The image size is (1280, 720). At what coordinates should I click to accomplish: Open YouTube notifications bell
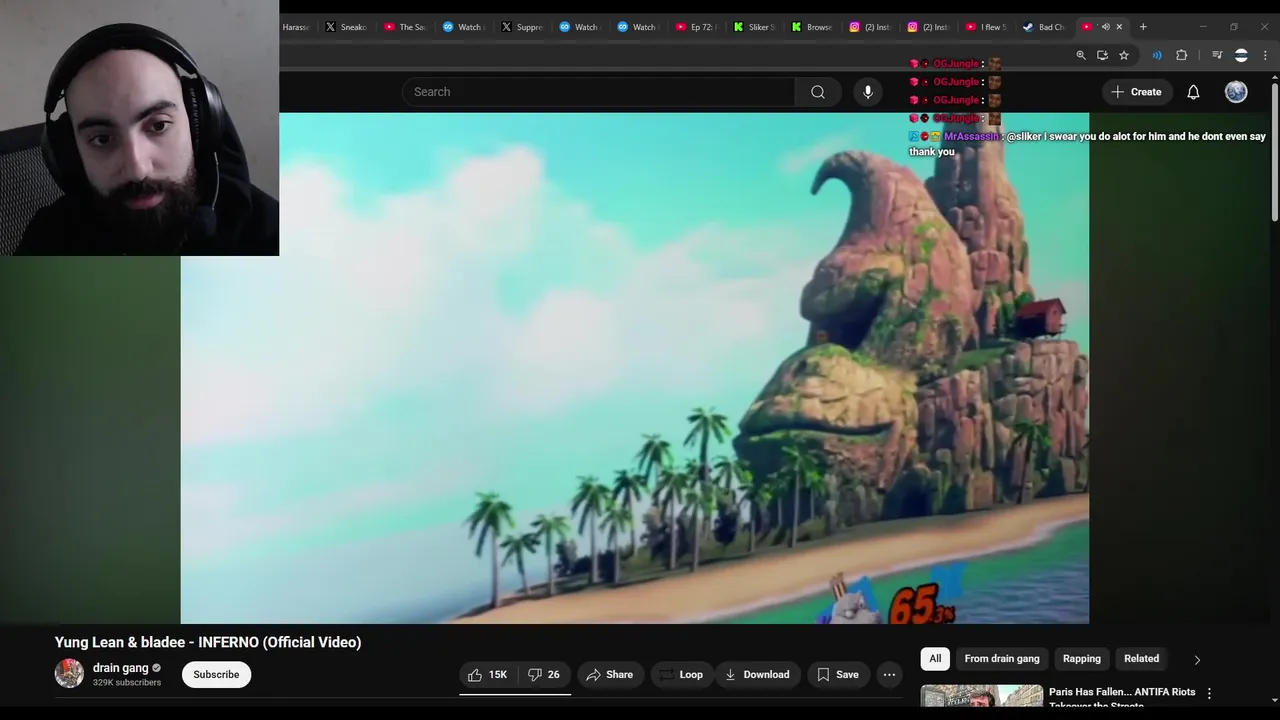(x=1193, y=92)
